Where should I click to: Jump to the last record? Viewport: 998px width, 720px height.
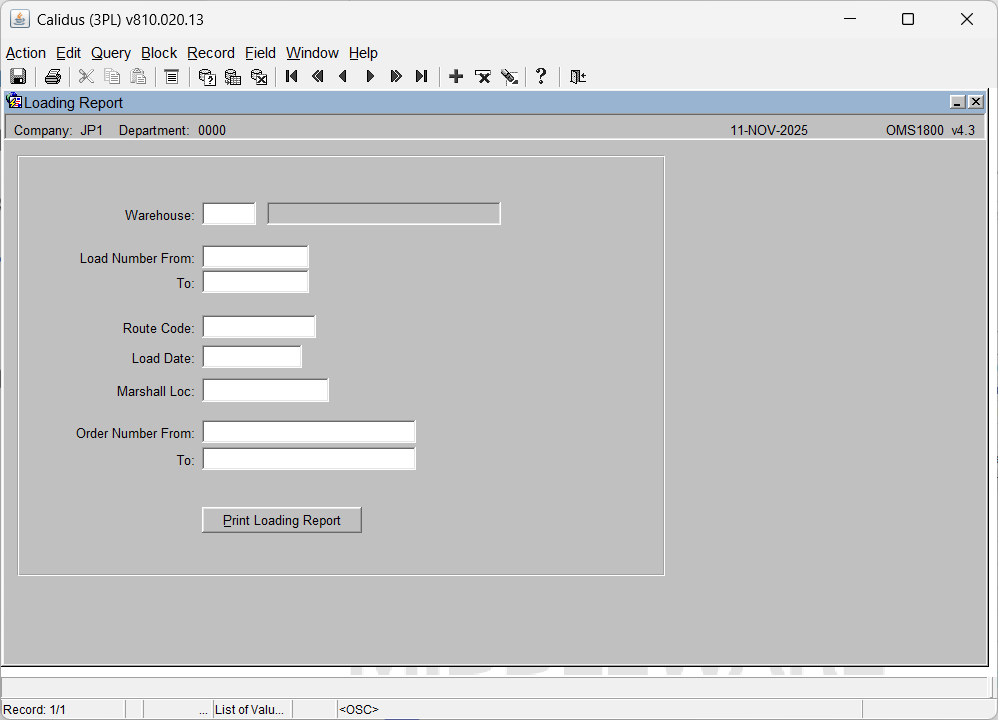pyautogui.click(x=421, y=77)
